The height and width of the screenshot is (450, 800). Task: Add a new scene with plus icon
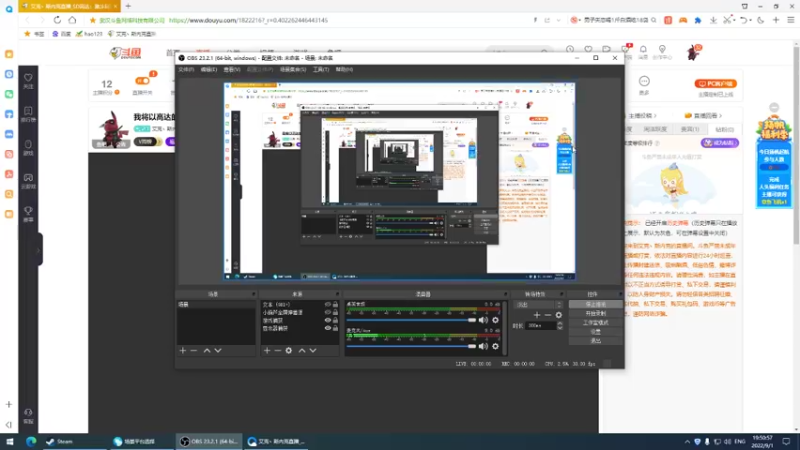[183, 351]
